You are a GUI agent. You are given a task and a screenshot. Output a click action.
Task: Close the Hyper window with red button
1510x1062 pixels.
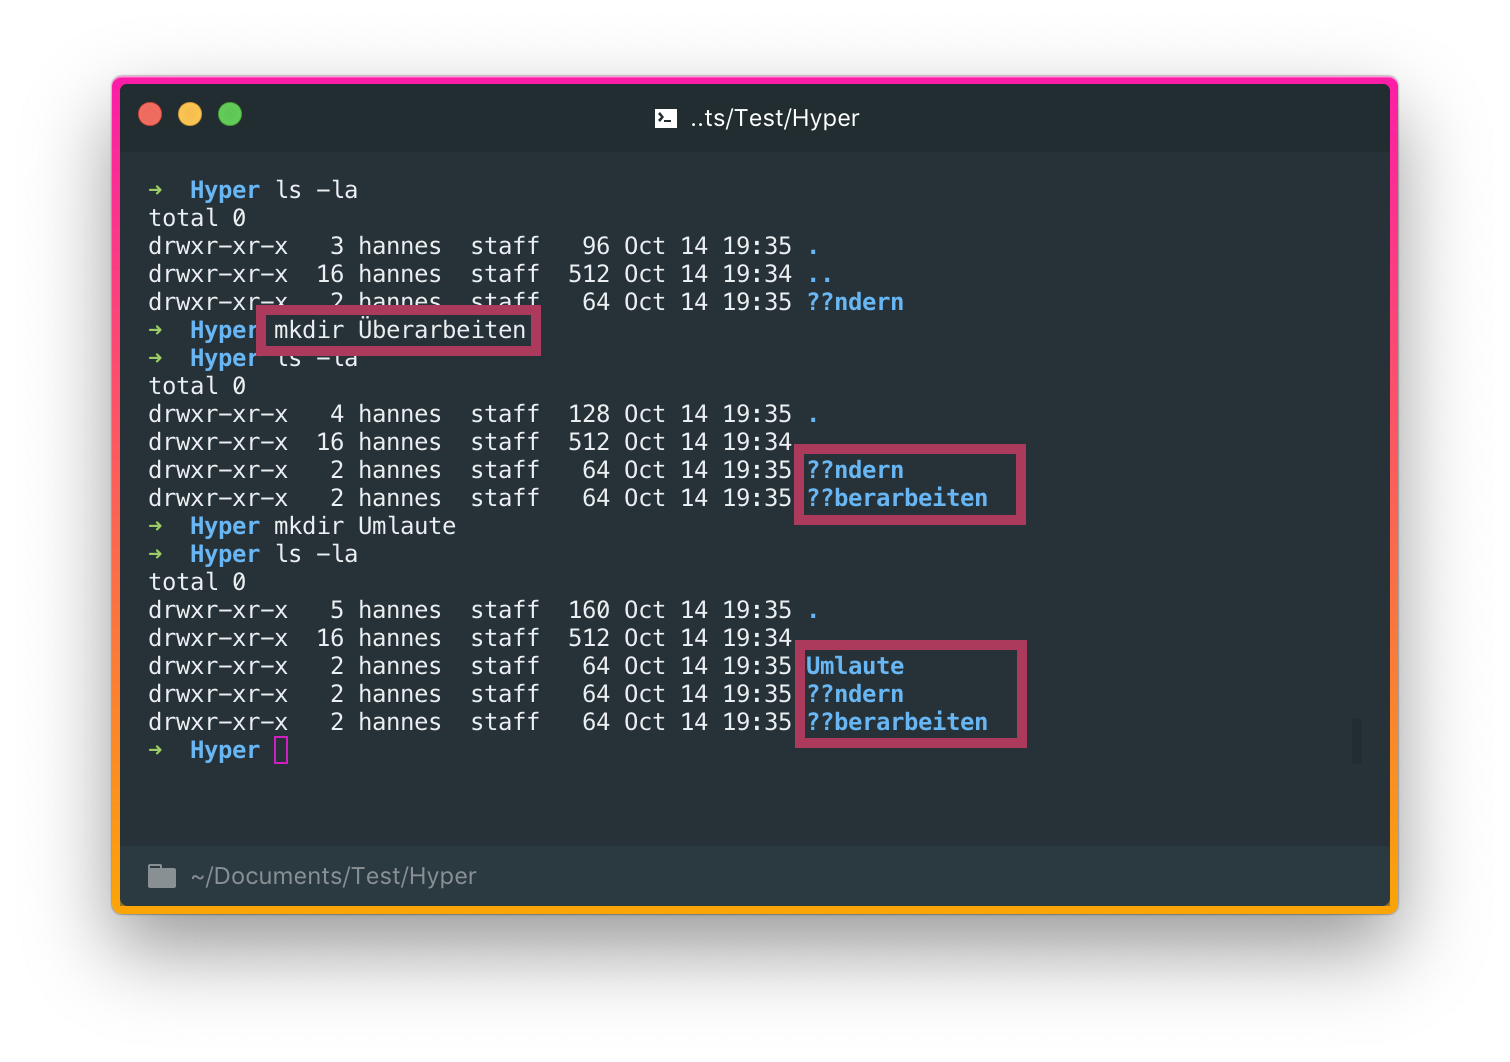pyautogui.click(x=150, y=114)
